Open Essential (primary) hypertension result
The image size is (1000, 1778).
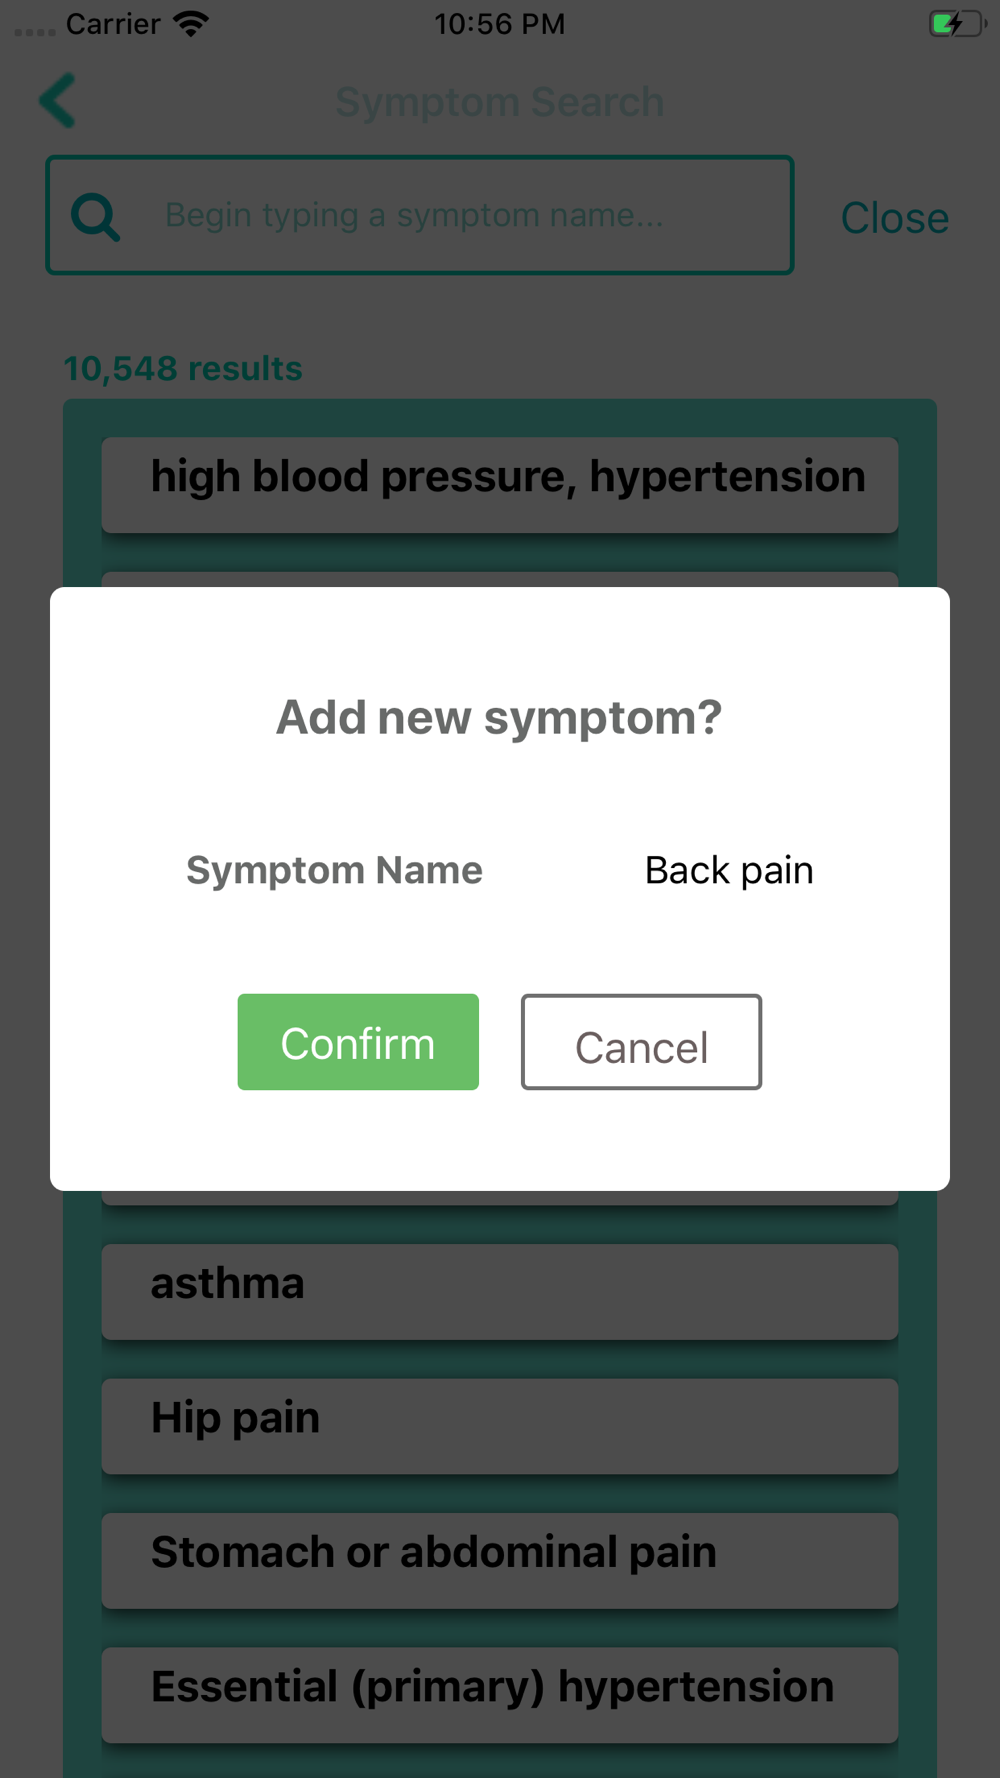coord(500,1695)
